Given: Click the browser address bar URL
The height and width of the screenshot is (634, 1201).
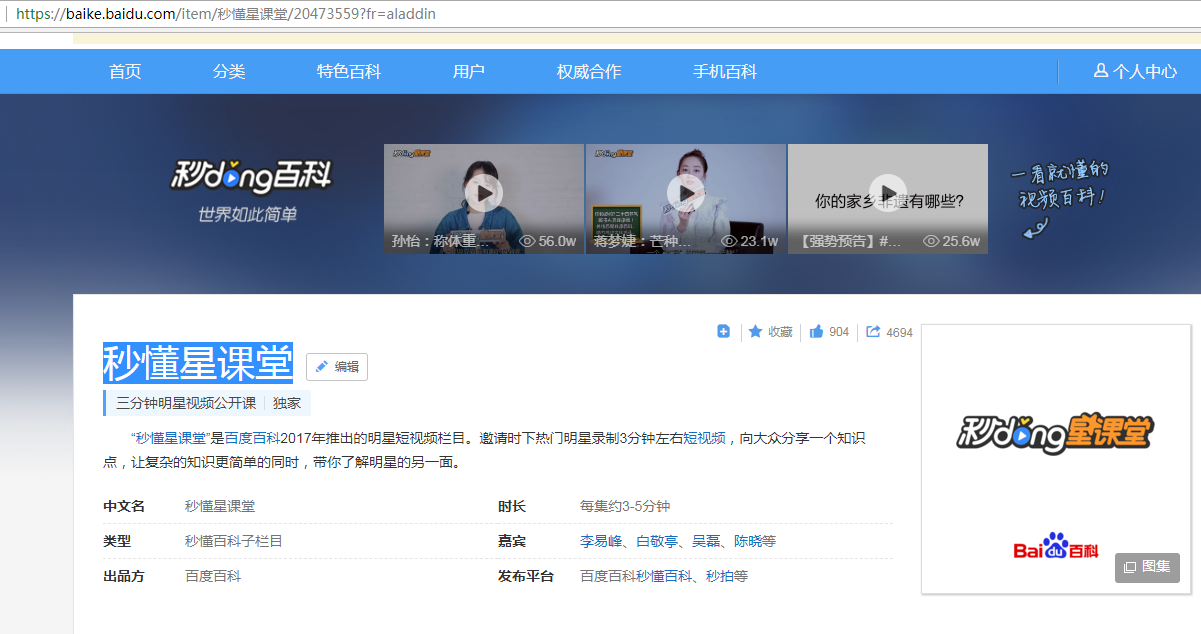Looking at the screenshot, I should (x=226, y=14).
